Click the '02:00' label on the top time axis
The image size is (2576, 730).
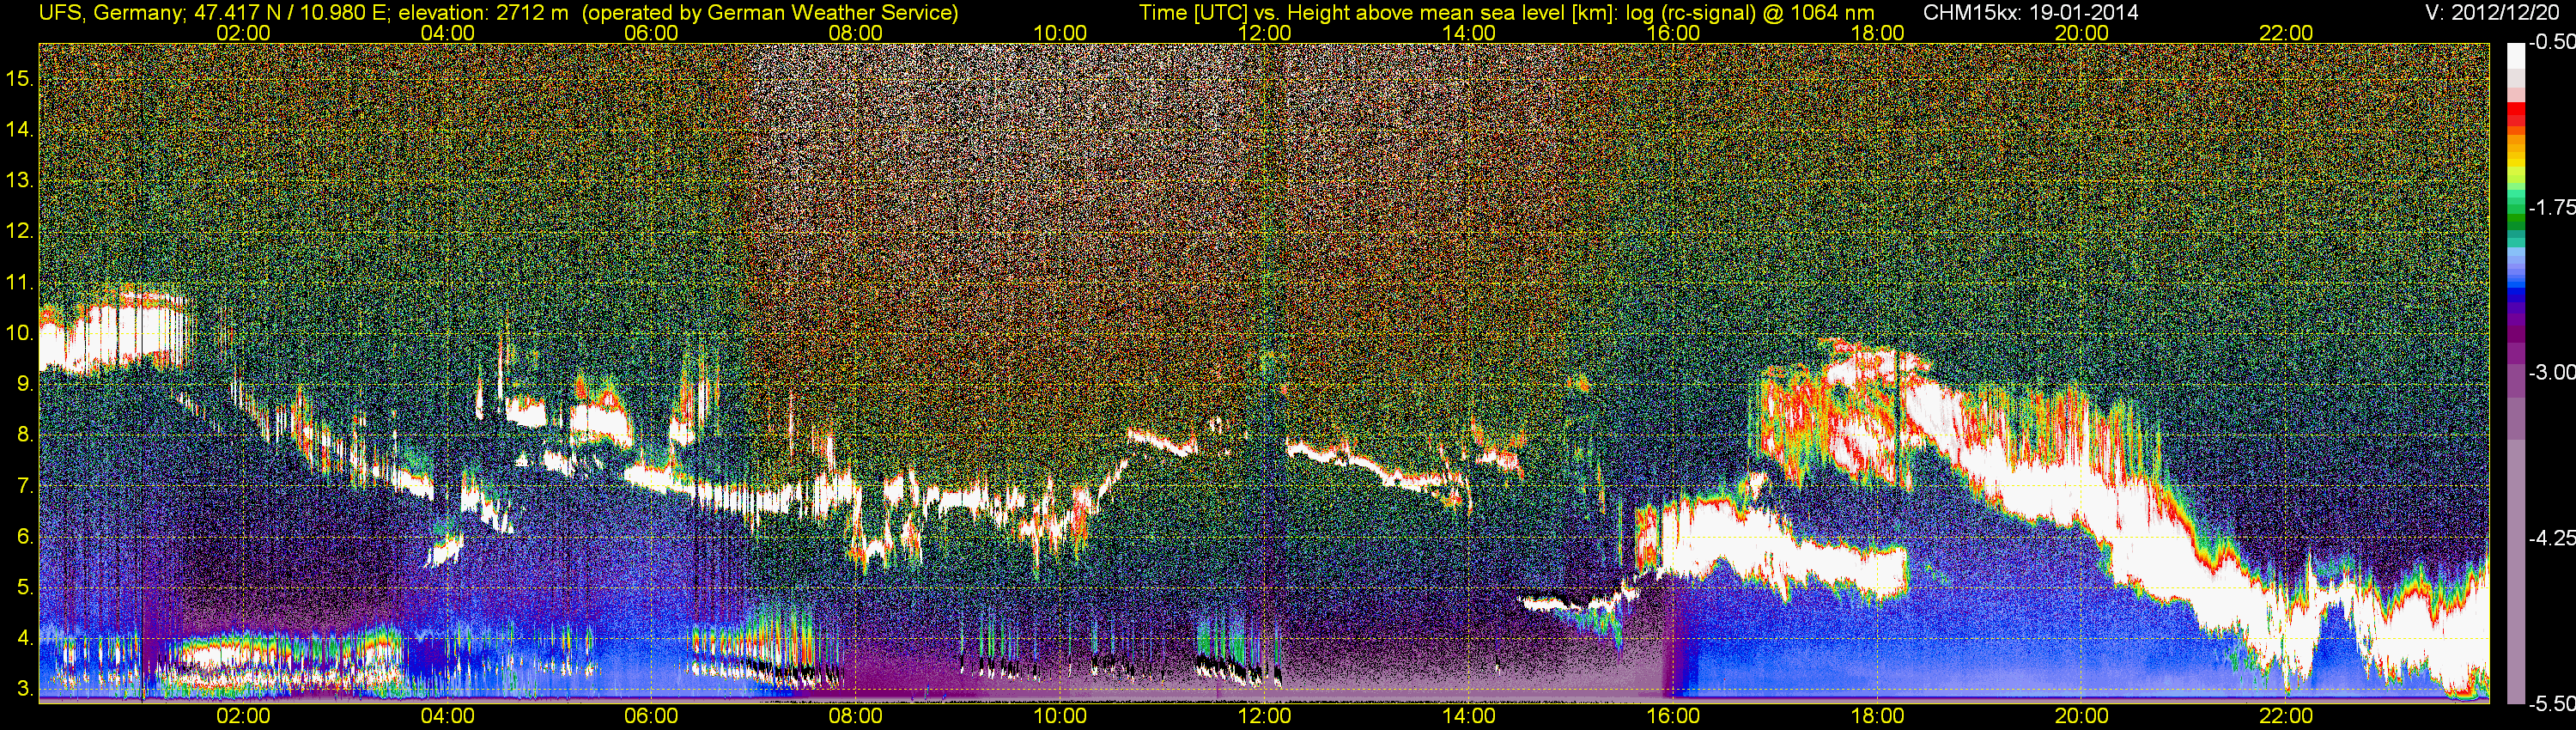click(243, 33)
